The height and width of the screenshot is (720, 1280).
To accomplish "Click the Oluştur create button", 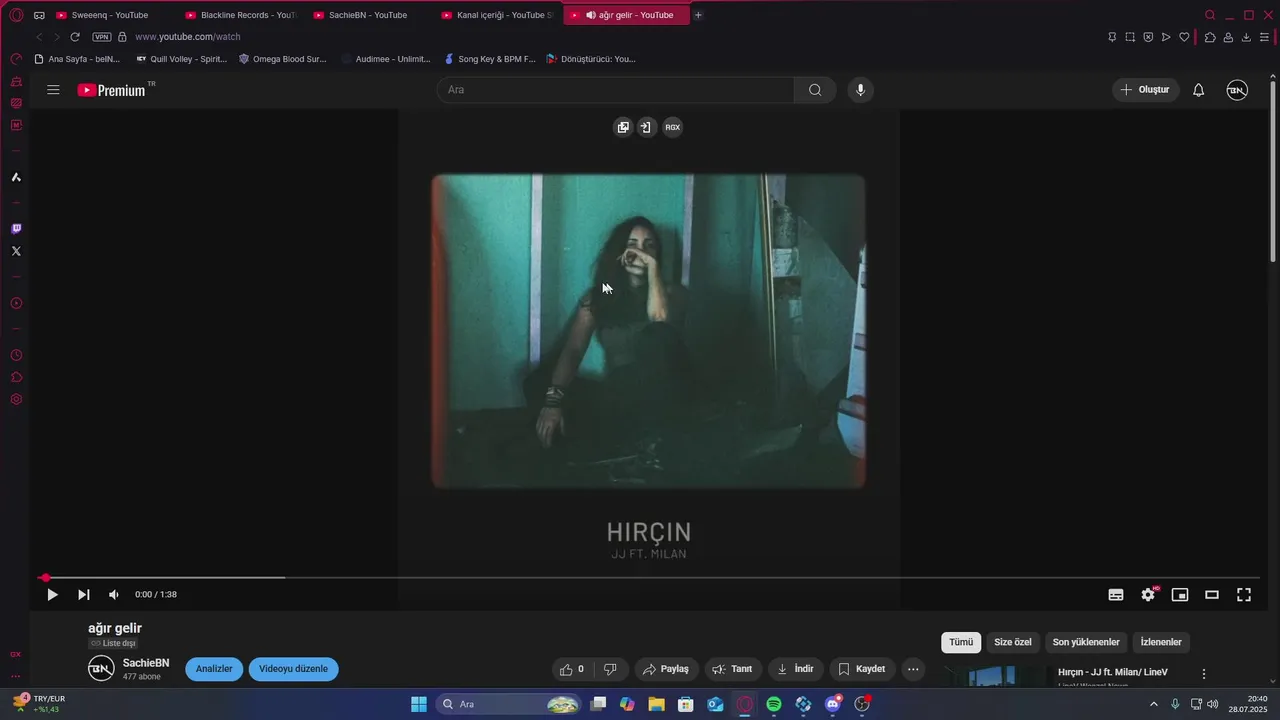I will click(1146, 90).
